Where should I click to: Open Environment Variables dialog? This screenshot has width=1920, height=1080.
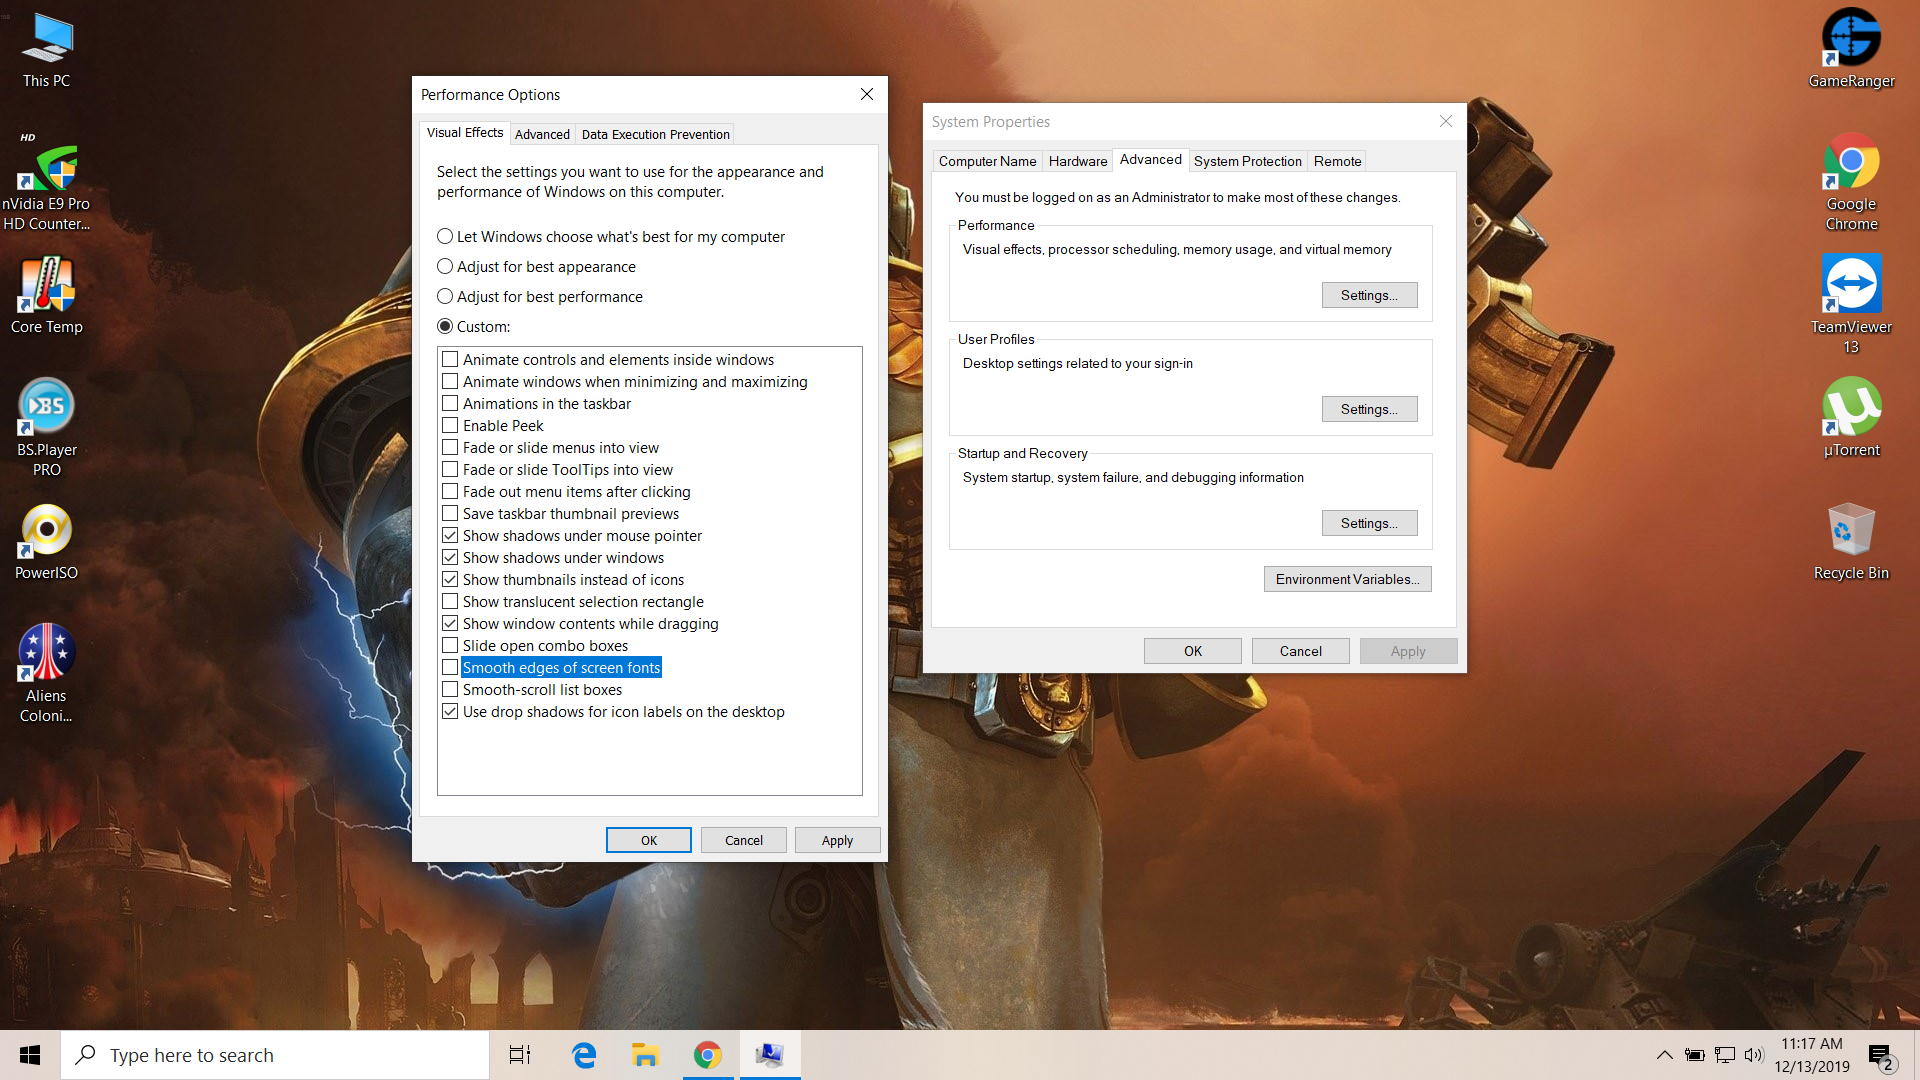pyautogui.click(x=1347, y=579)
